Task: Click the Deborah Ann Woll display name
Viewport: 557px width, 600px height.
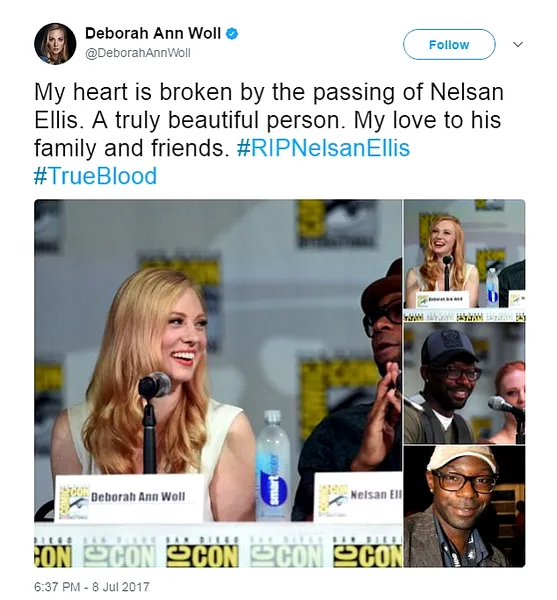Action: (153, 33)
